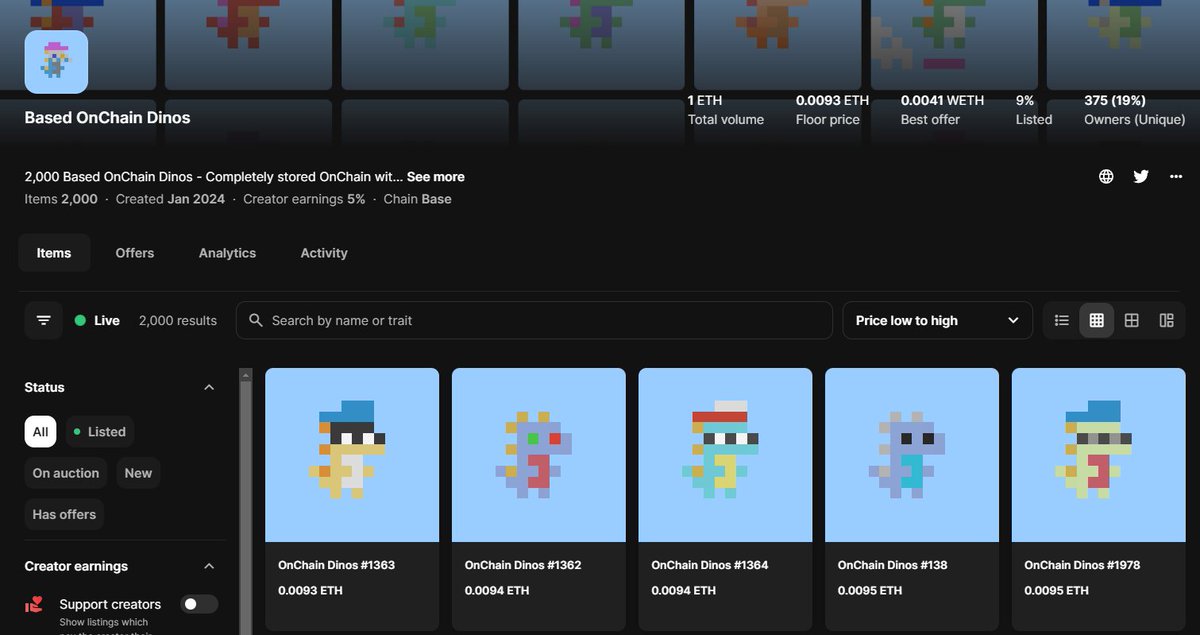Click the Creator earnings 5% label

coord(304,199)
